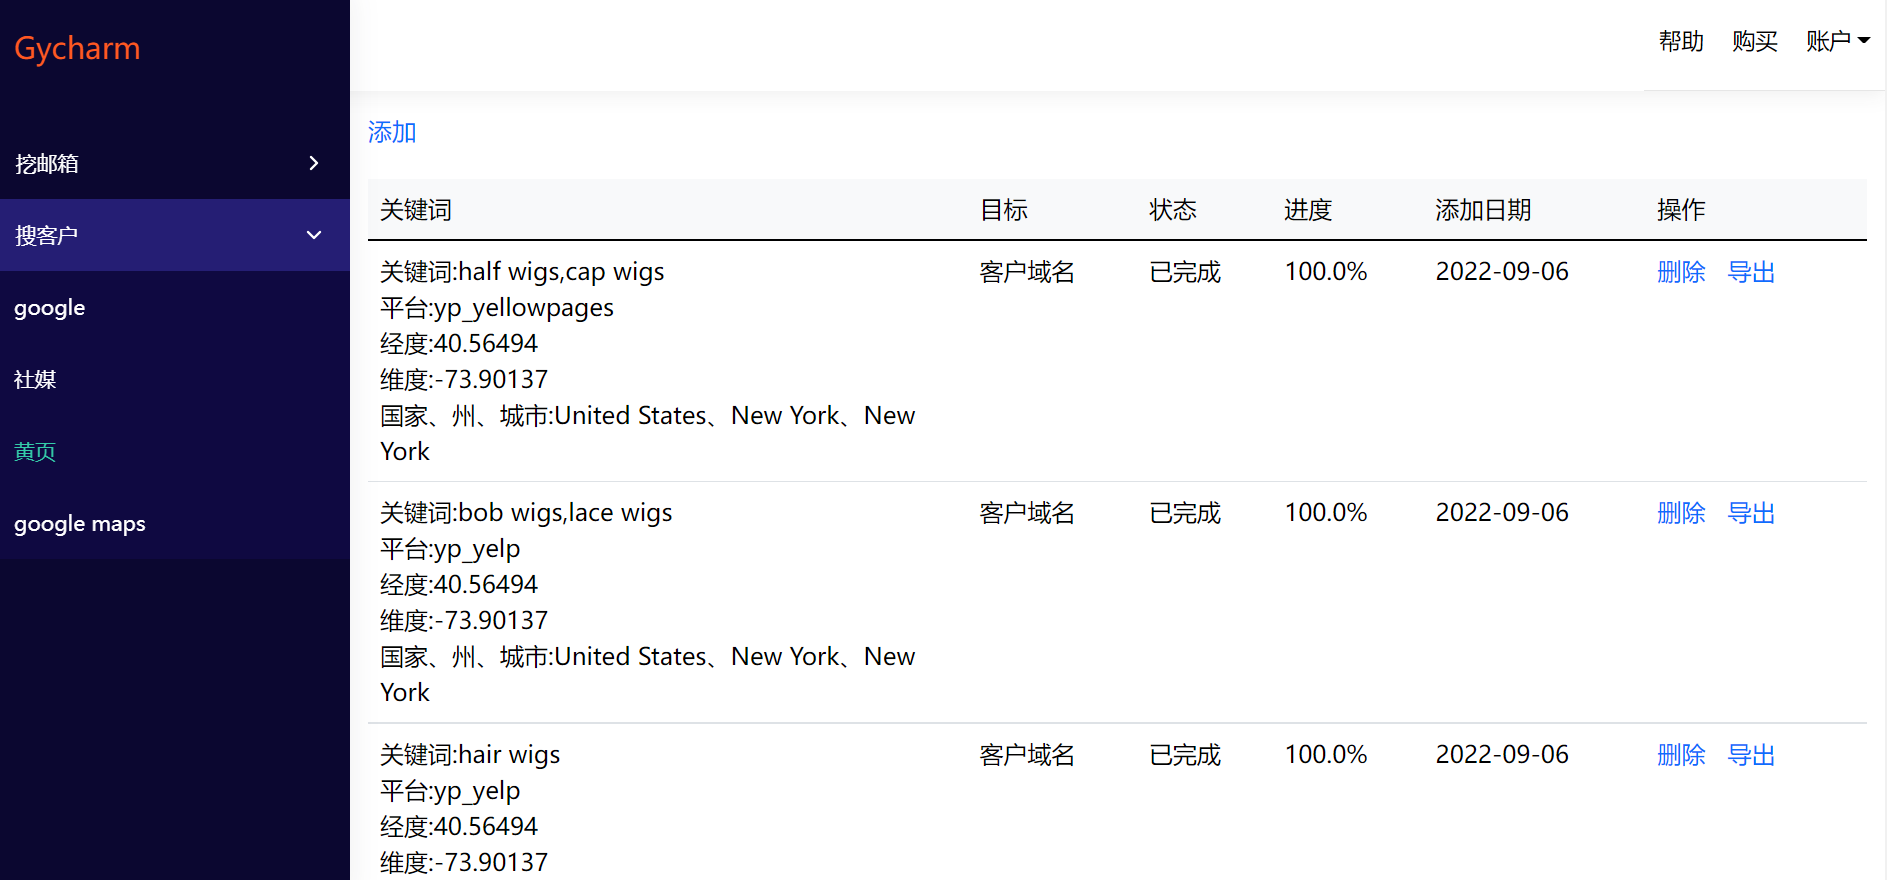The height and width of the screenshot is (880, 1887).
Task: Open the 帮助 top menu link
Action: coord(1681,41)
